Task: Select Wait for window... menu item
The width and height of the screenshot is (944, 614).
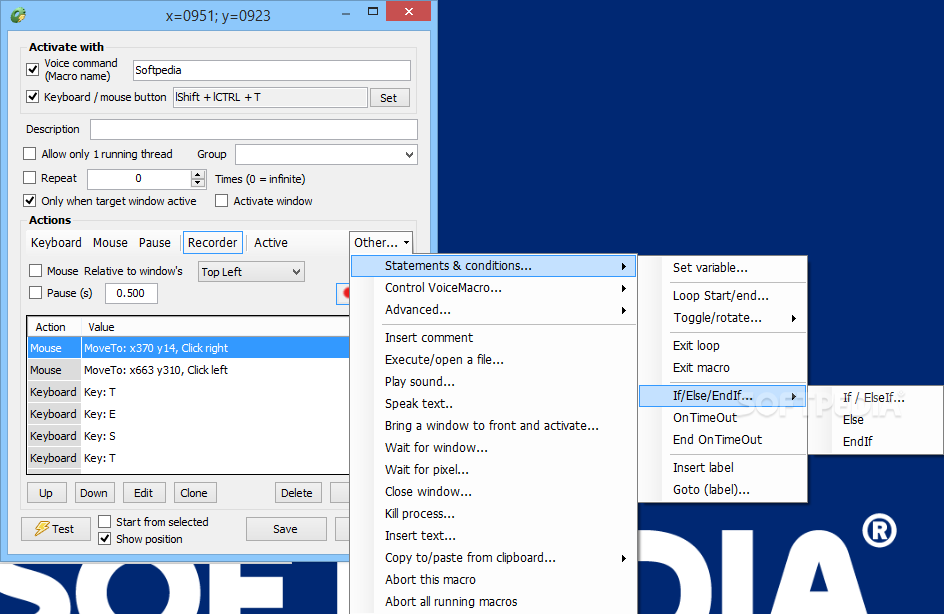Action: 493,448
